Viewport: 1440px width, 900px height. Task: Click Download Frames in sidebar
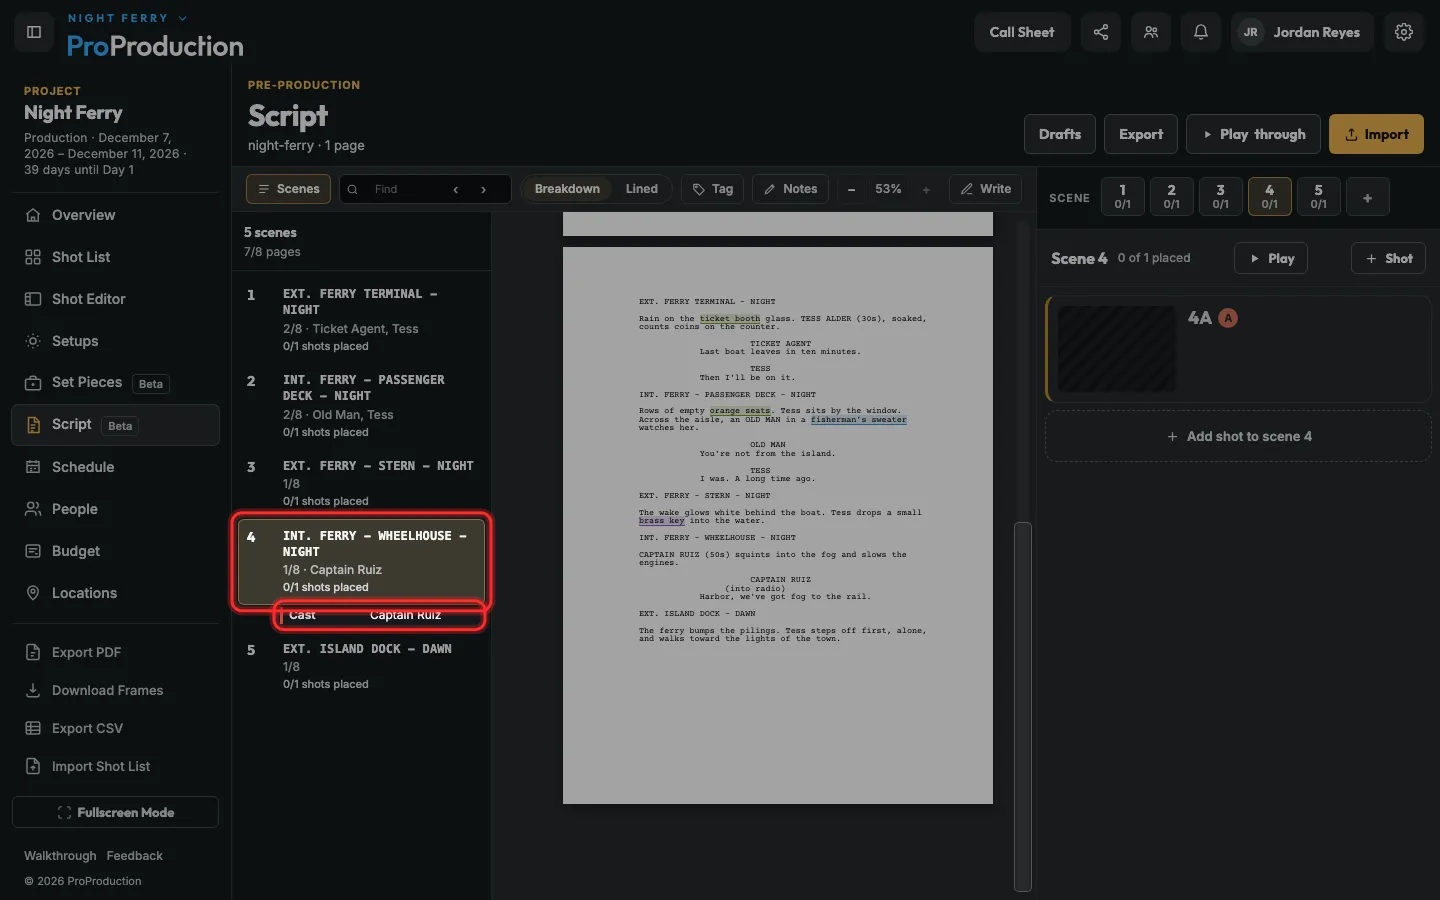[x=115, y=690]
